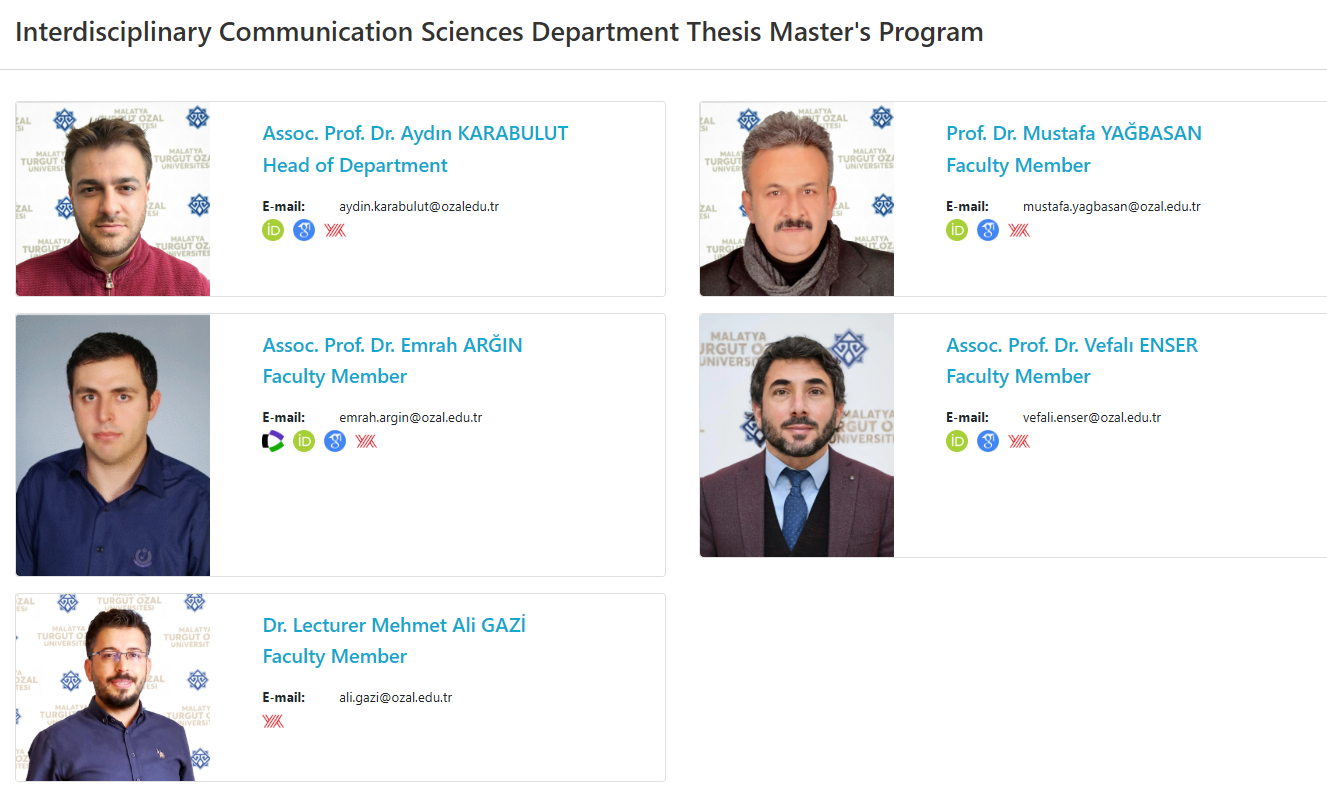Image resolution: width=1327 pixels, height=798 pixels.
Task: Click Aydın Karabulut's YÖK Akademik icon
Action: [335, 231]
